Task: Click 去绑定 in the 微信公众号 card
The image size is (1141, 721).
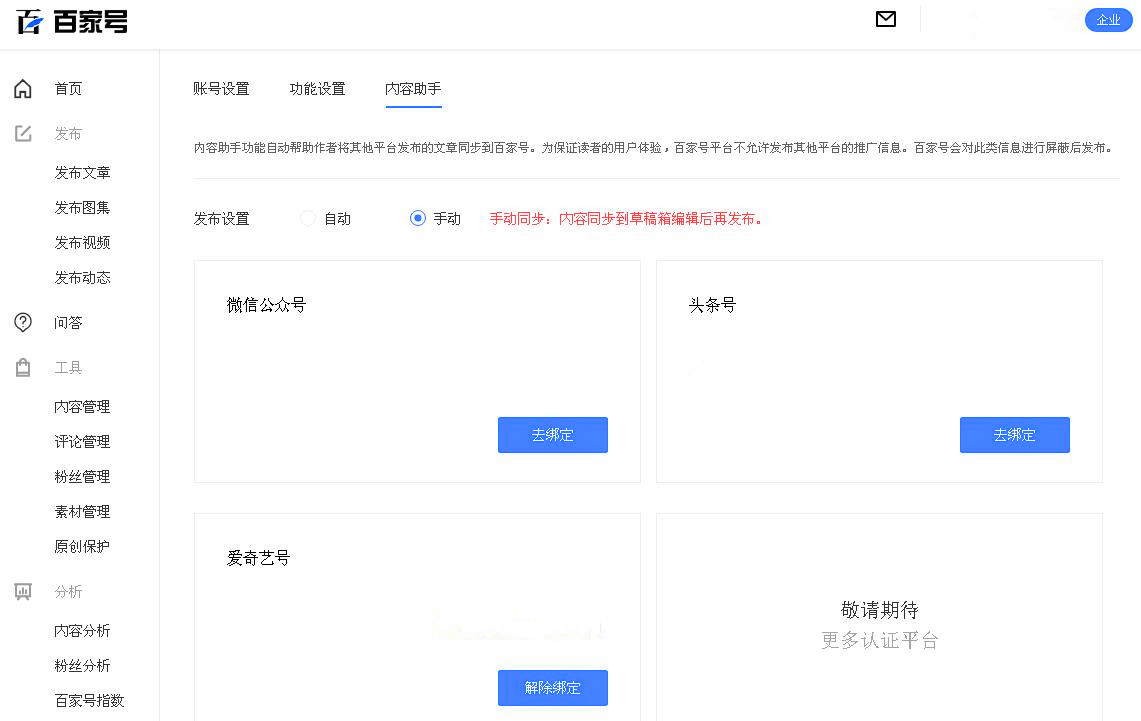Action: click(x=553, y=435)
